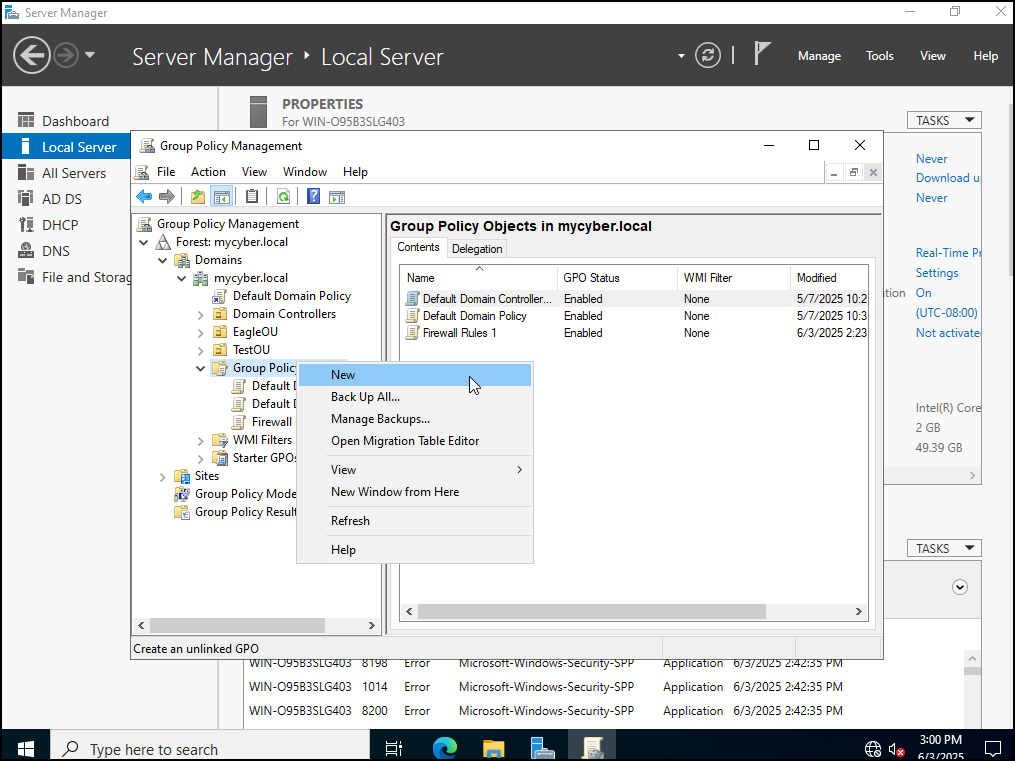The width and height of the screenshot is (1015, 761).
Task: Choose New in the context menu
Action: 415,375
